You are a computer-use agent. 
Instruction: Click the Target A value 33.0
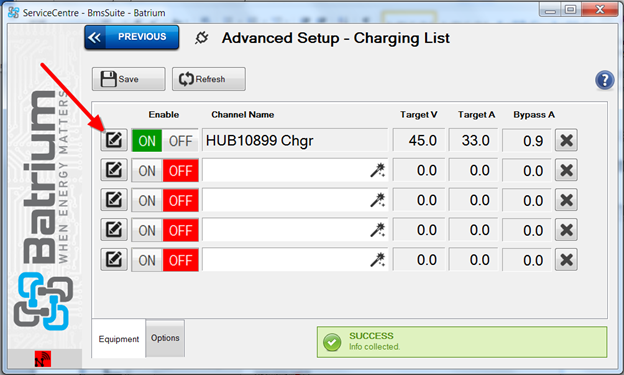[473, 140]
